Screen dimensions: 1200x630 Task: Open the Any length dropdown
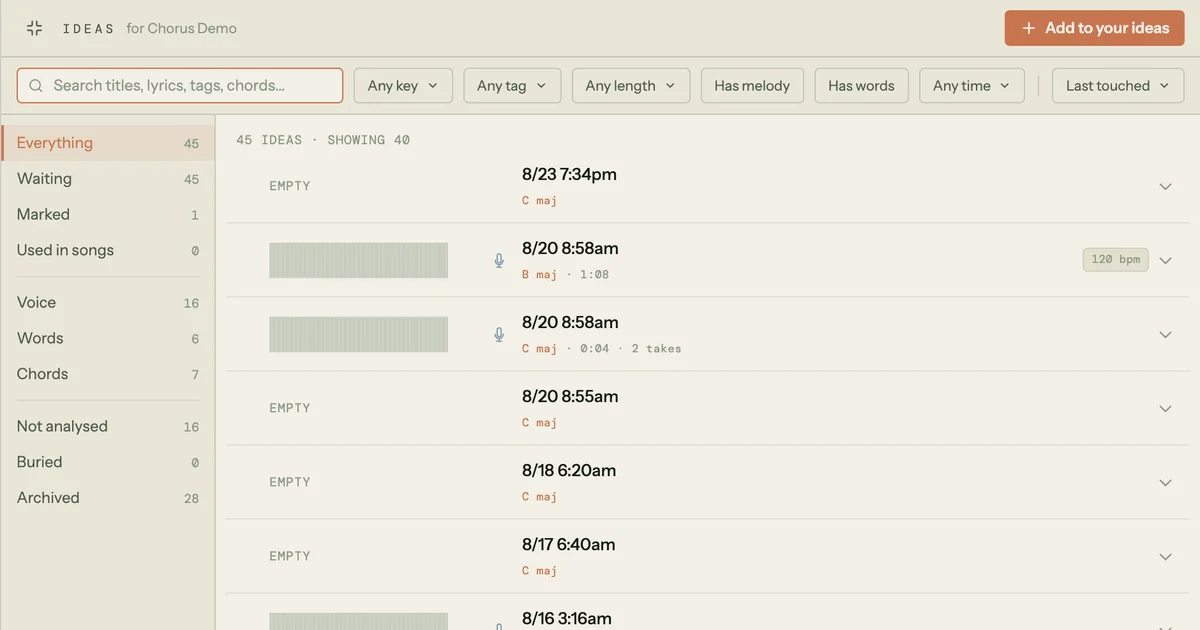click(630, 86)
